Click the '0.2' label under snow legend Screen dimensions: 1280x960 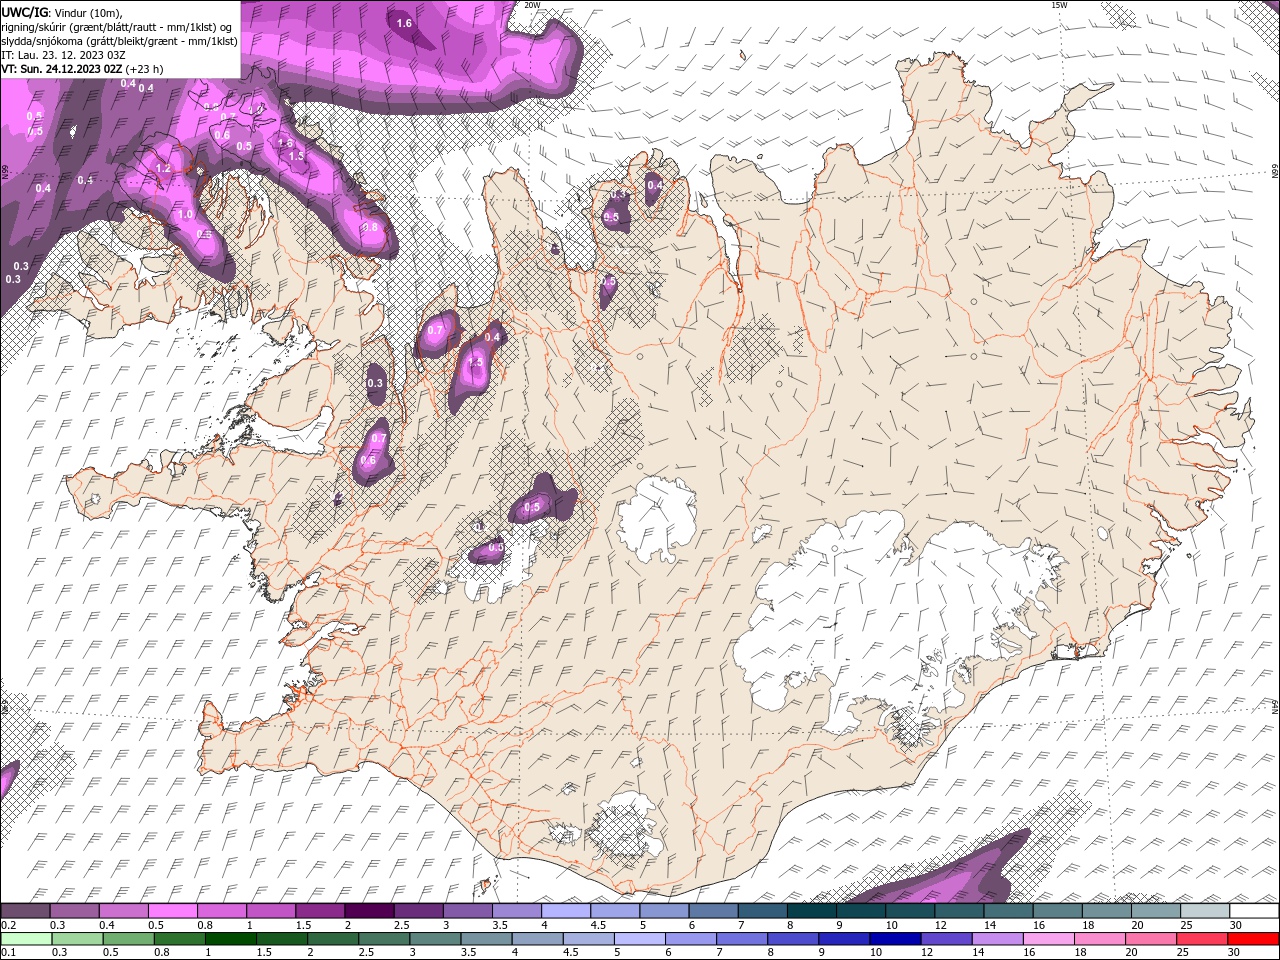coord(7,925)
